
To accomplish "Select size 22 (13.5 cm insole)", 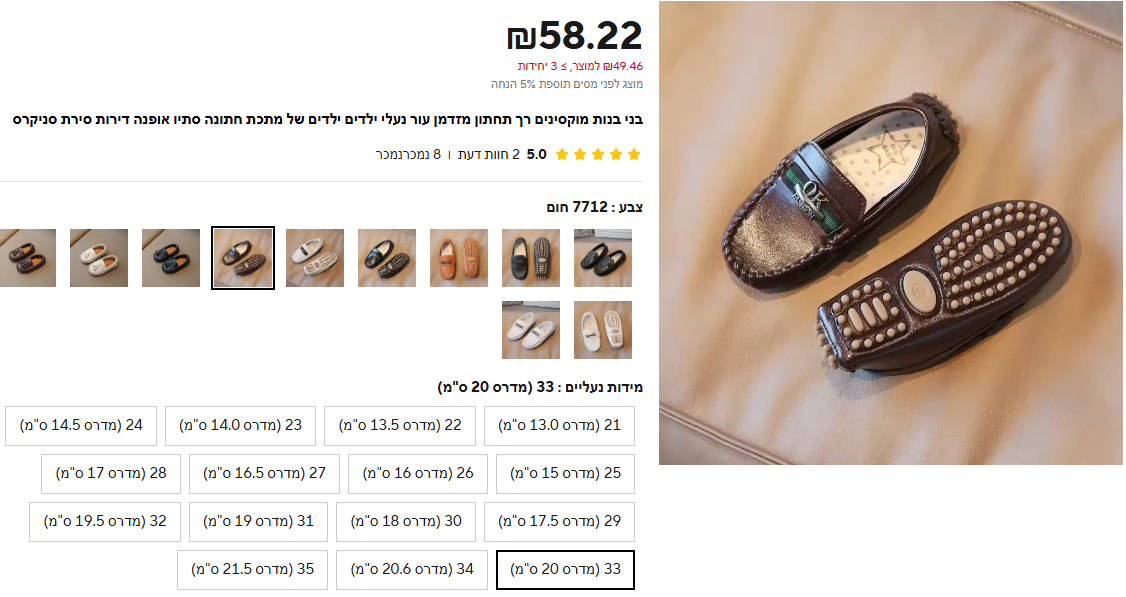I will click(x=400, y=425).
